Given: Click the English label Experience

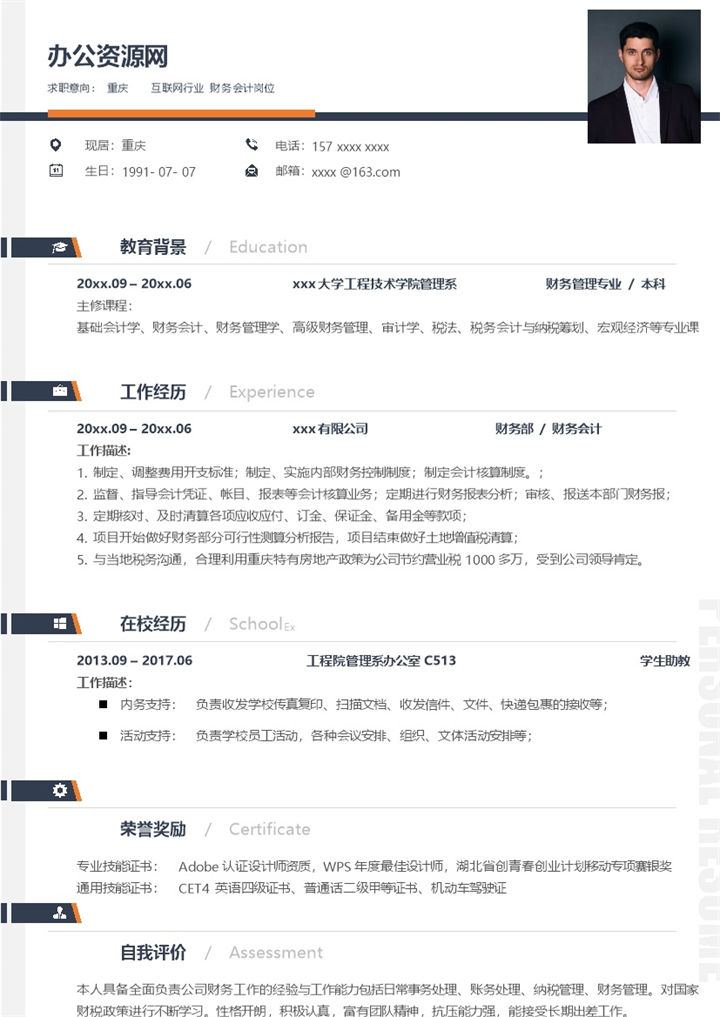Looking at the screenshot, I should pyautogui.click(x=272, y=392).
